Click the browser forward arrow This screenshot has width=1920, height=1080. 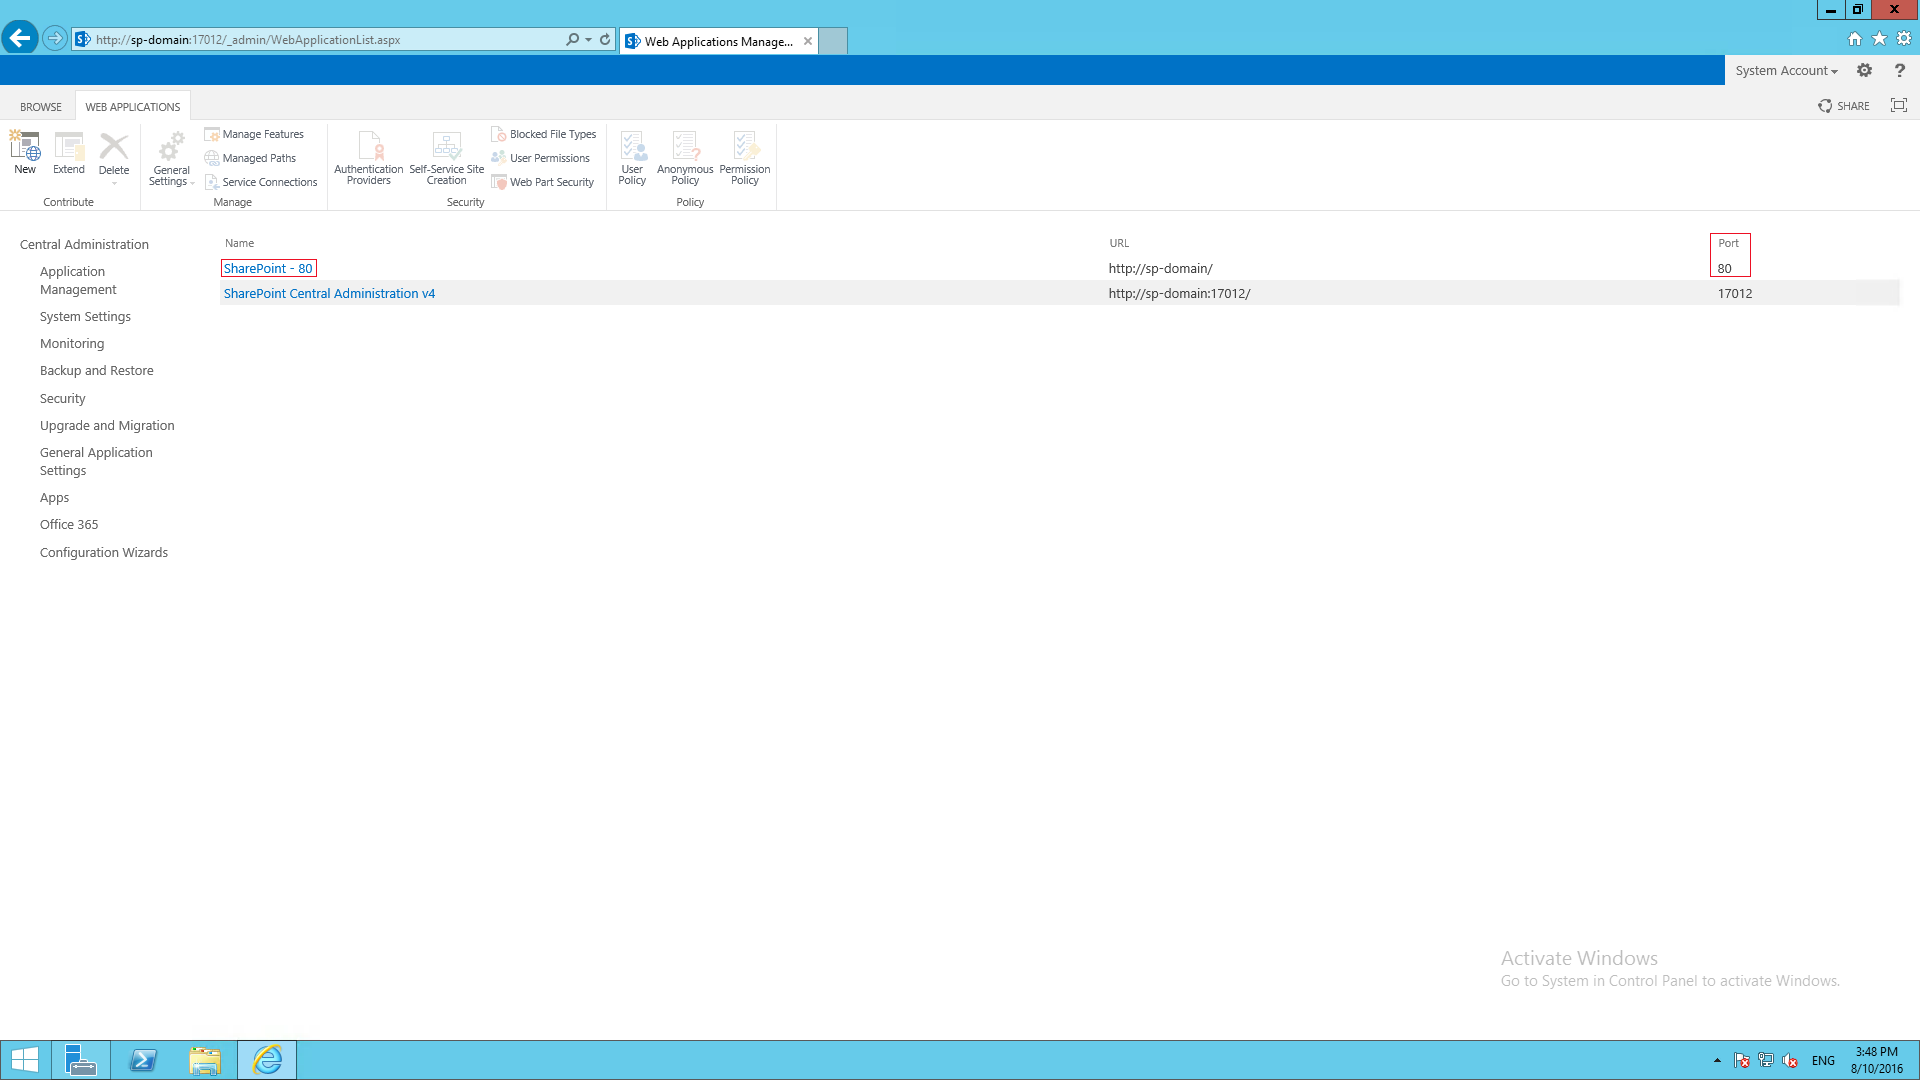point(55,39)
